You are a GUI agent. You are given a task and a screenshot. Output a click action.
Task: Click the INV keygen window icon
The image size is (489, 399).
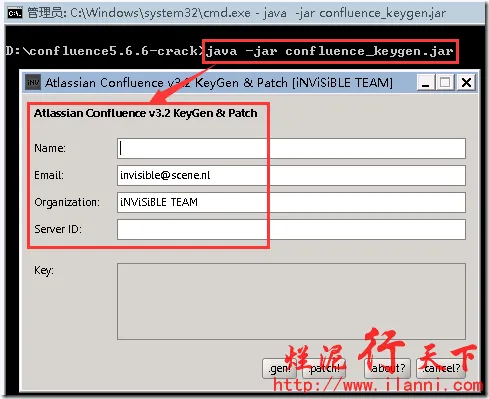[33, 82]
